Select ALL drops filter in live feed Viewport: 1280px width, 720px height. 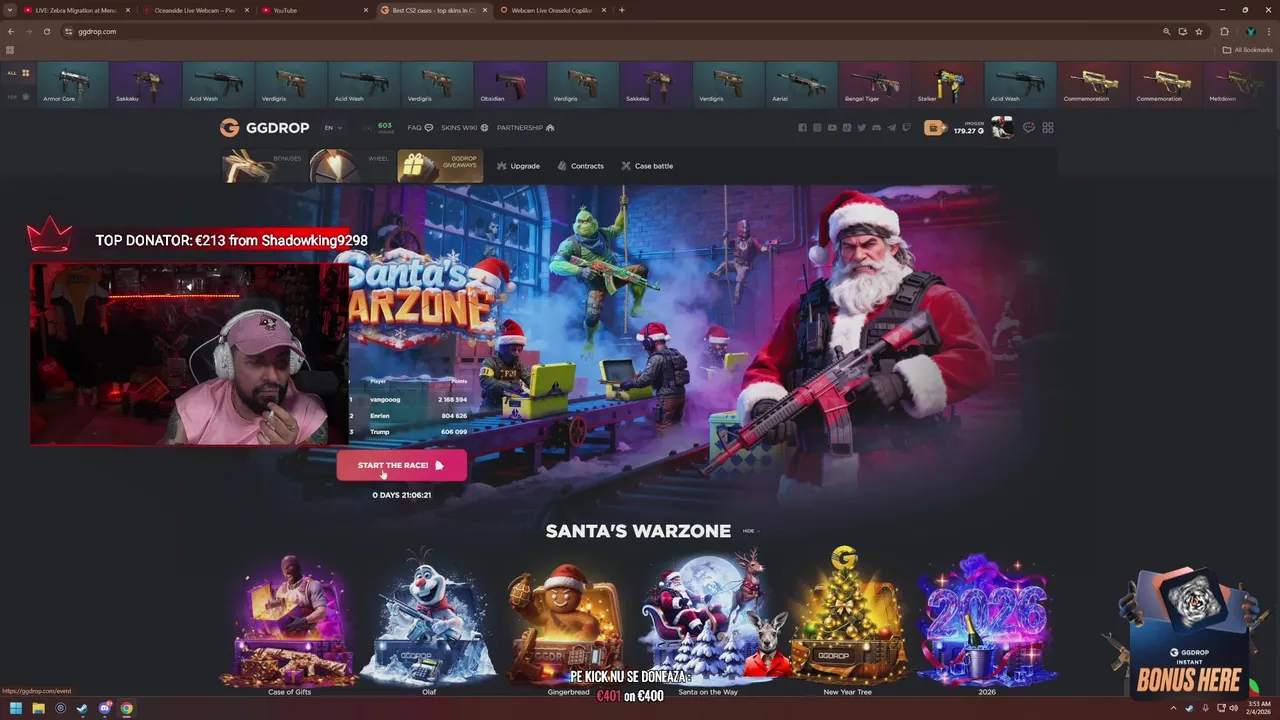pos(18,73)
